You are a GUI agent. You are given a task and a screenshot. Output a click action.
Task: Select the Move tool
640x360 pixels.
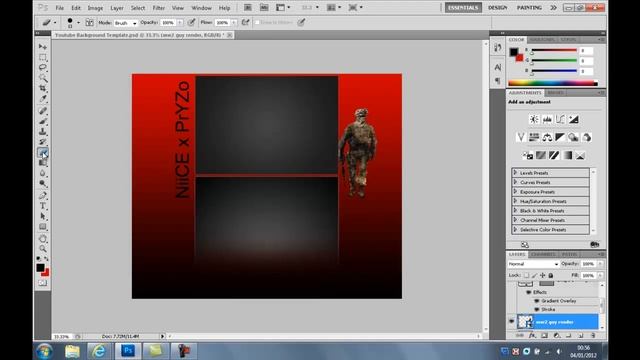[42, 47]
